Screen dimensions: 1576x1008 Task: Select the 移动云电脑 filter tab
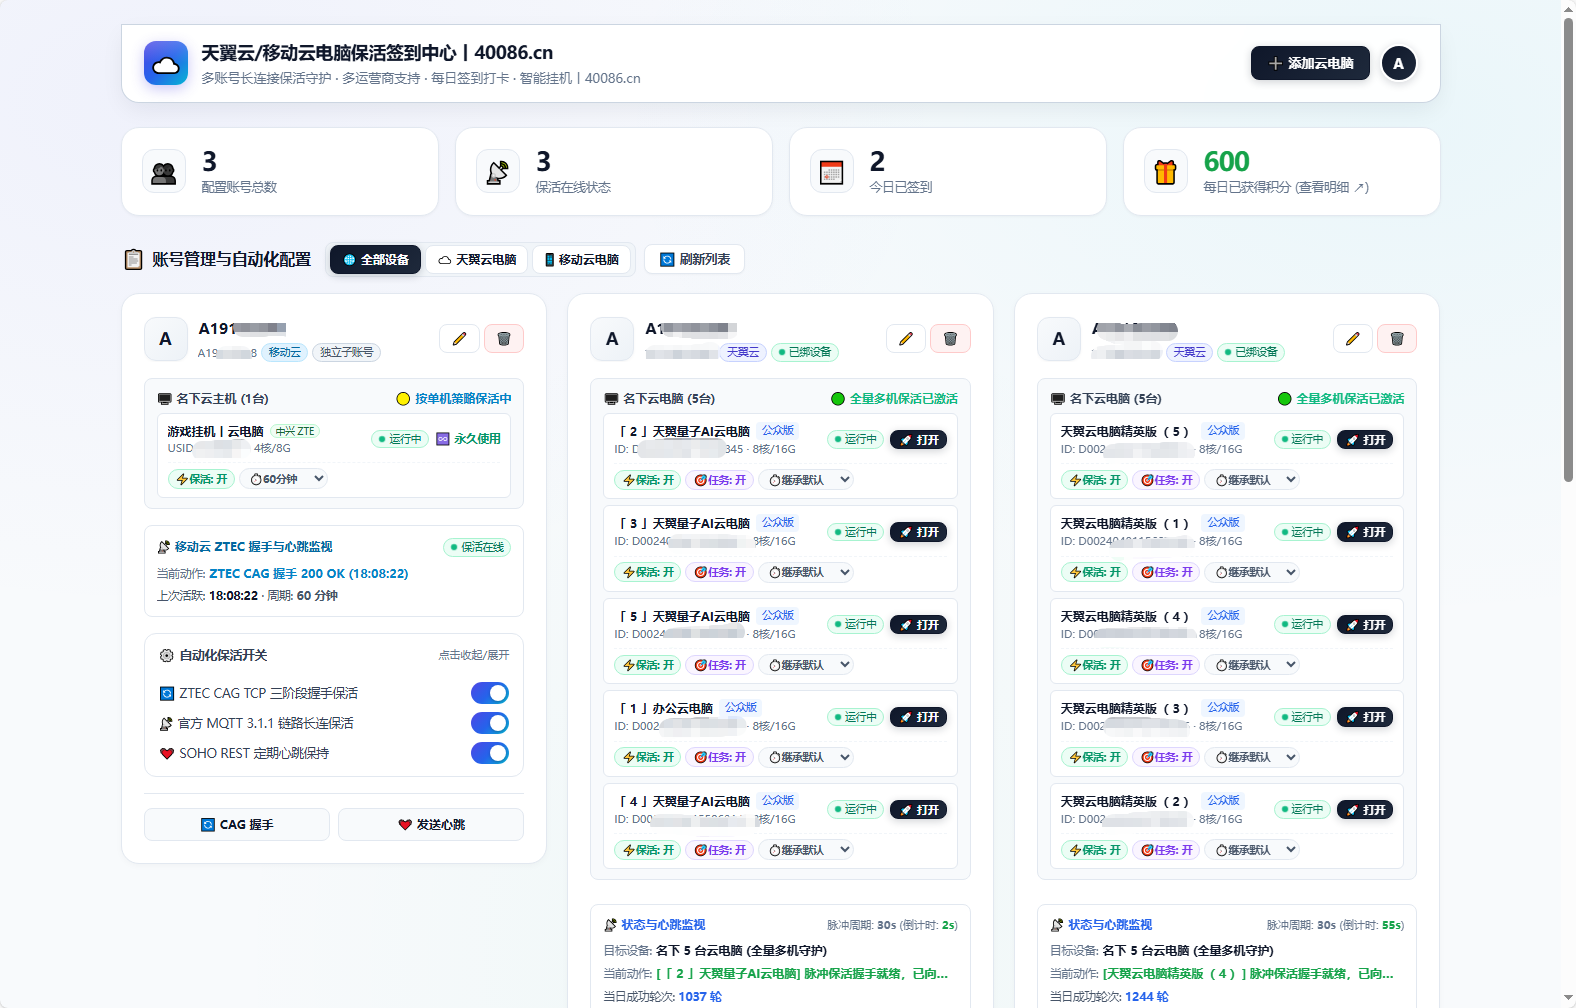point(582,259)
